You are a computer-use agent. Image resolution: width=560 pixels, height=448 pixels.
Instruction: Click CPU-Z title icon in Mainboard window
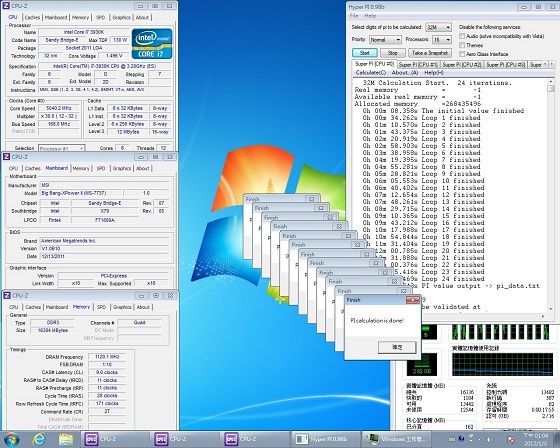point(7,157)
